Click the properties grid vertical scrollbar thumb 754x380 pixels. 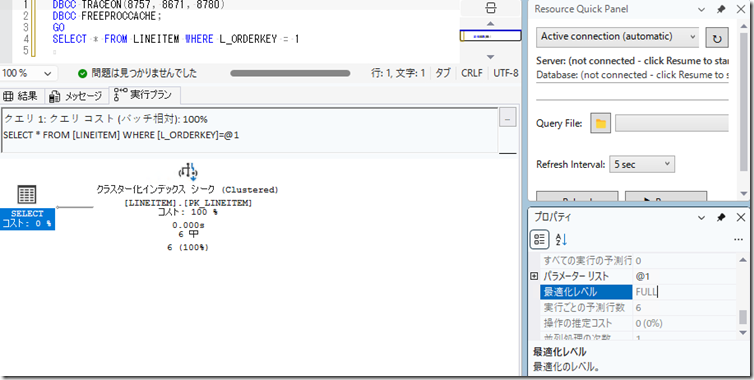[x=743, y=317]
